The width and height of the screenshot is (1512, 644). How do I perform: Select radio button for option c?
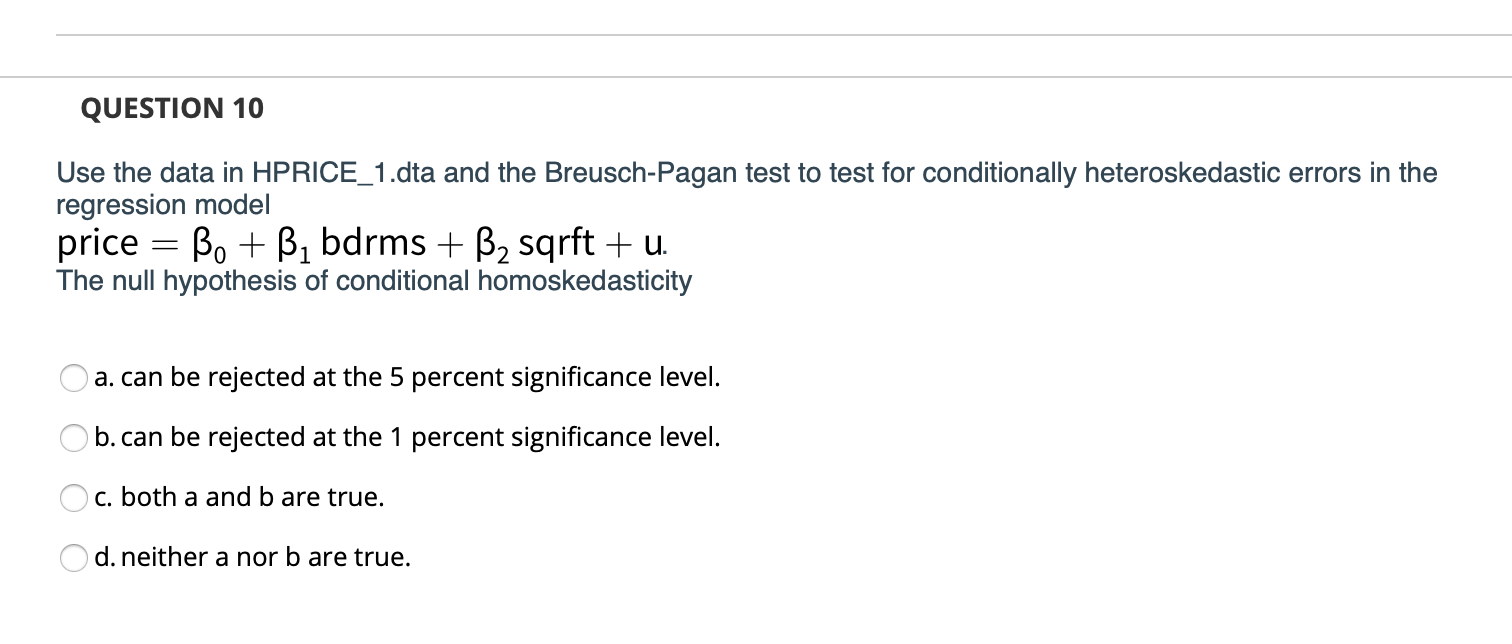click(74, 498)
